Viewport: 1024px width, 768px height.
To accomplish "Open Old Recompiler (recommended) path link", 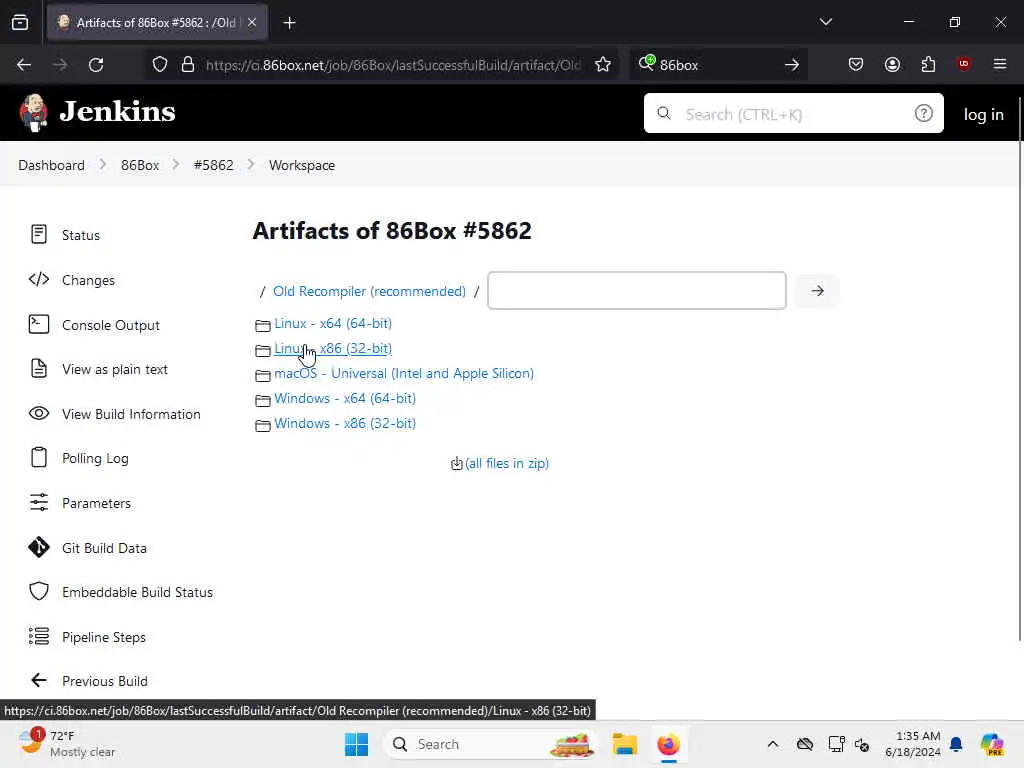I will [370, 291].
